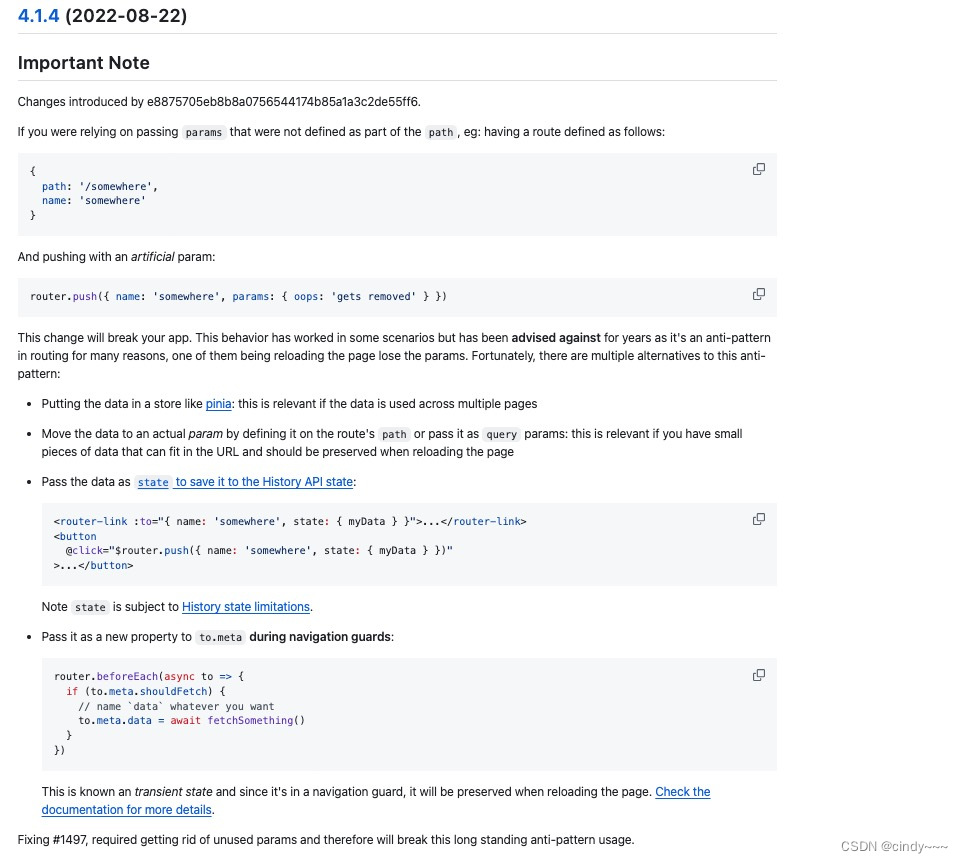Select the state inline code badge
This screenshot has height=863, width=963.
click(x=153, y=482)
